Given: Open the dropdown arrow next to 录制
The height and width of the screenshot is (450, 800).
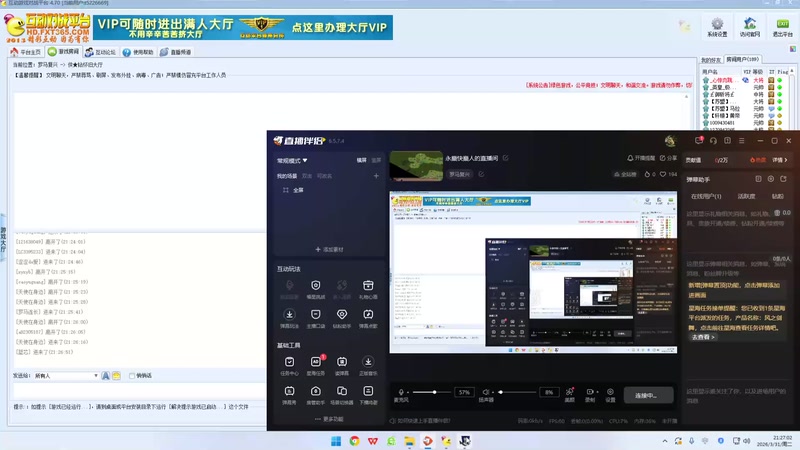Looking at the screenshot, I should (597, 392).
